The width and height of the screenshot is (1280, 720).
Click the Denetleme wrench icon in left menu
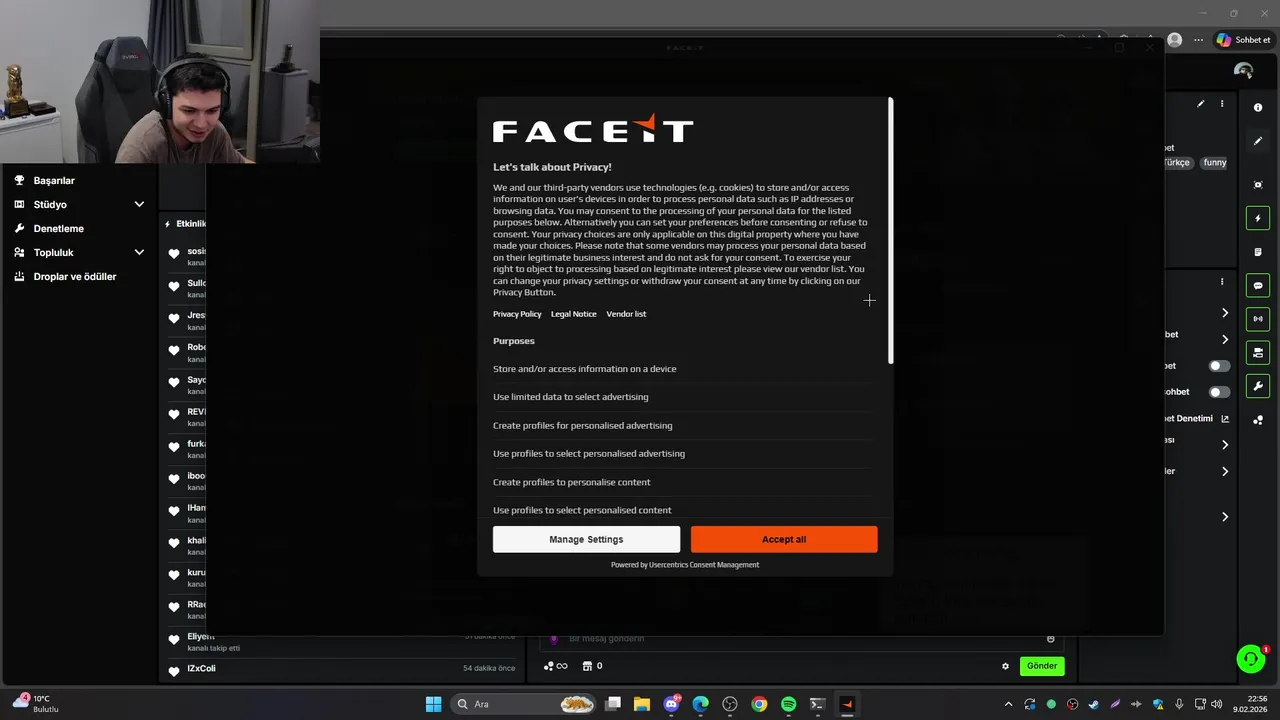pyautogui.click(x=19, y=228)
